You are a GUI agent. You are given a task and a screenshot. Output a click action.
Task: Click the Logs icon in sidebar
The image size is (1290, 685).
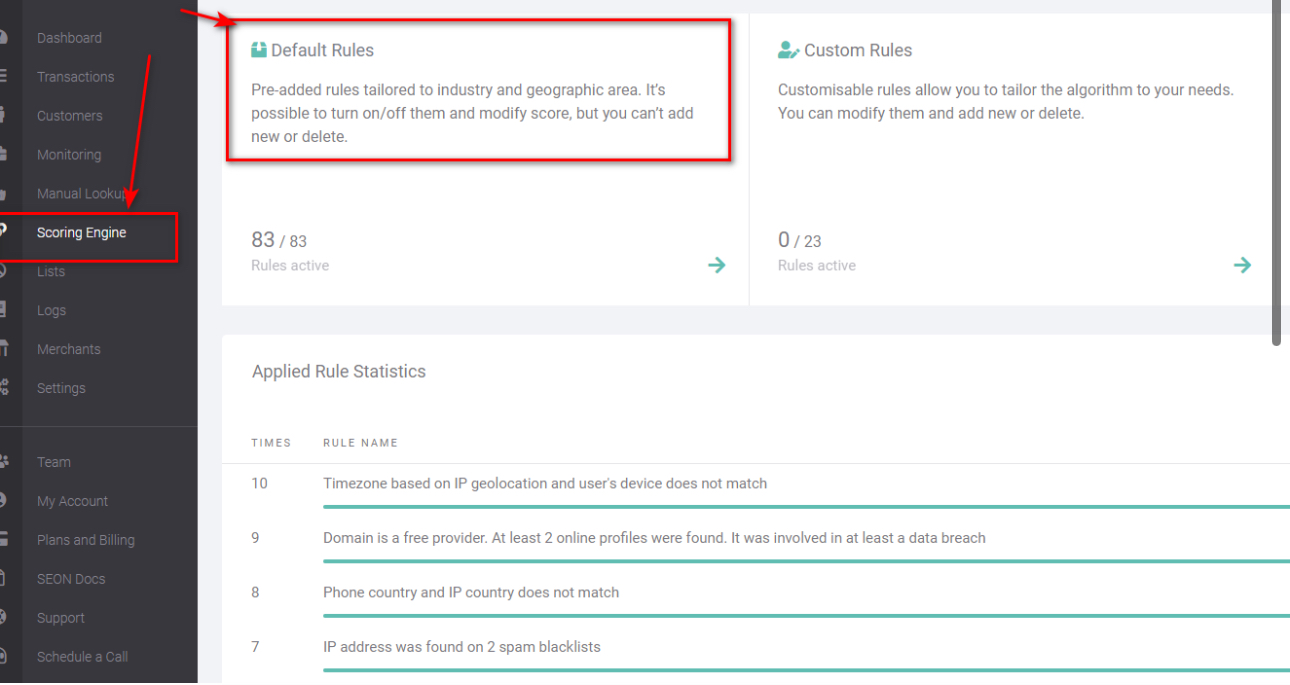point(4,310)
